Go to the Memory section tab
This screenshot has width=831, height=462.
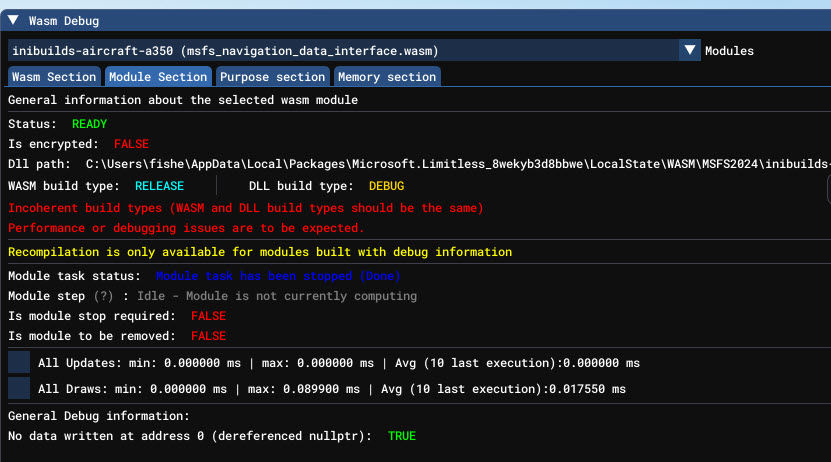click(x=386, y=77)
